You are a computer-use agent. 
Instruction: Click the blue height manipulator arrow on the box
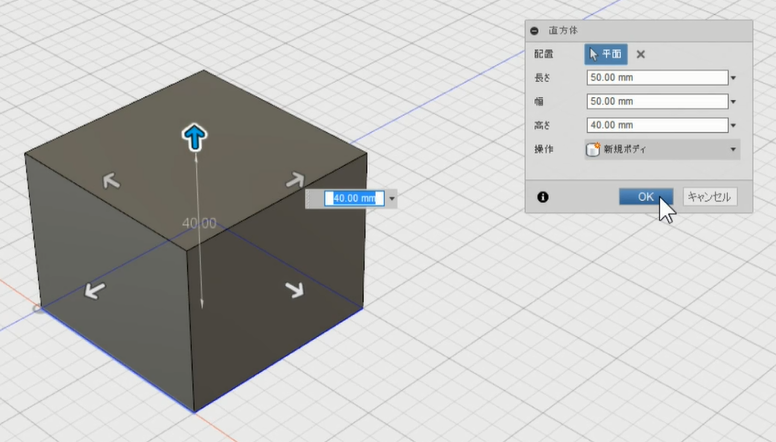(194, 137)
